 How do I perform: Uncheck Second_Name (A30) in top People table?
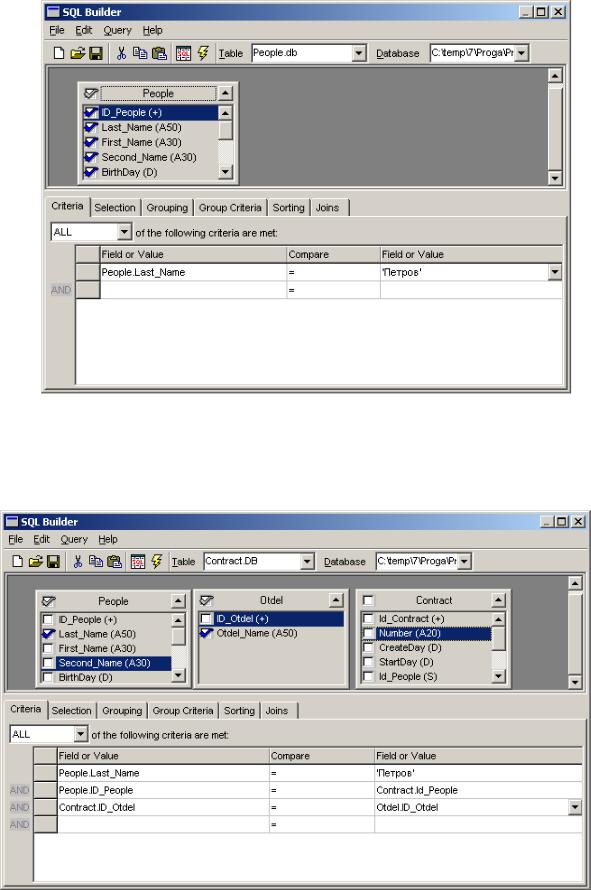coord(91,157)
